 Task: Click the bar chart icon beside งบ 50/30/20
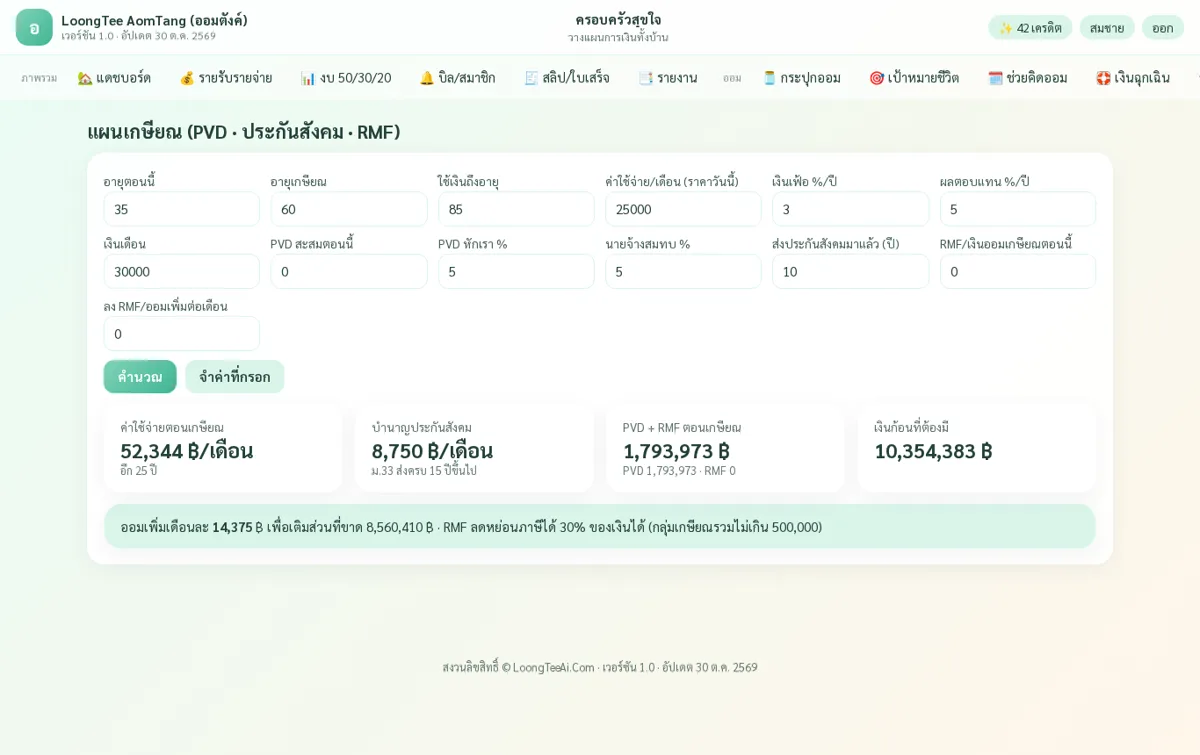308,78
